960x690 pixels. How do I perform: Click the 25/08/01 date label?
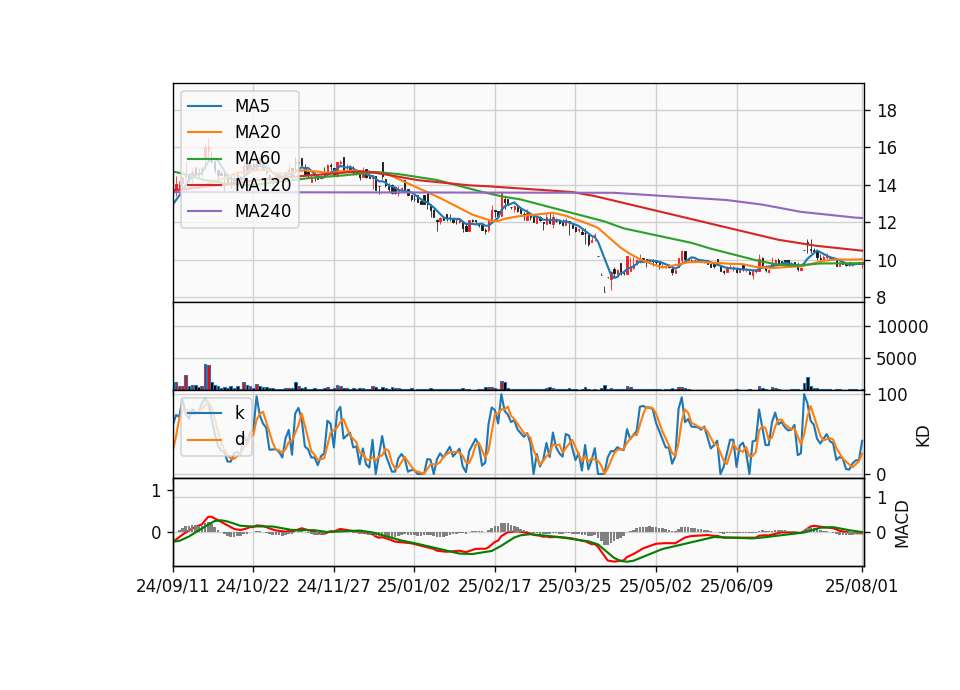(861, 586)
